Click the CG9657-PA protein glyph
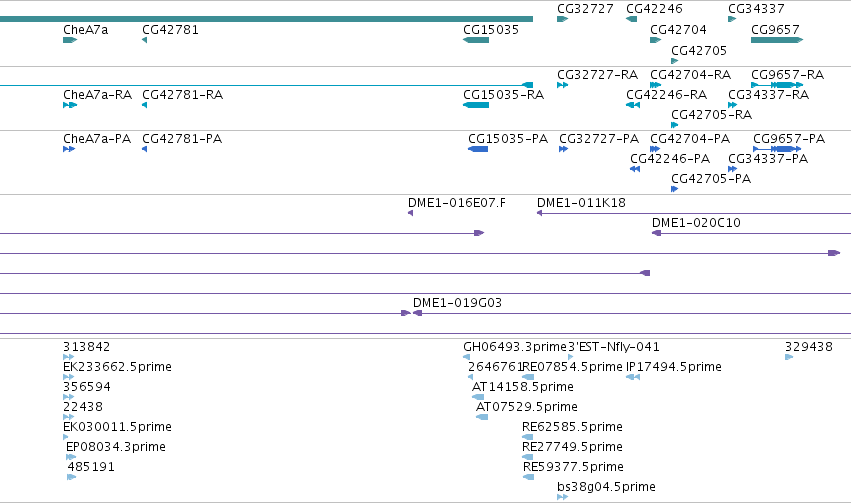Screen dimensions: 851x503 click(777, 149)
